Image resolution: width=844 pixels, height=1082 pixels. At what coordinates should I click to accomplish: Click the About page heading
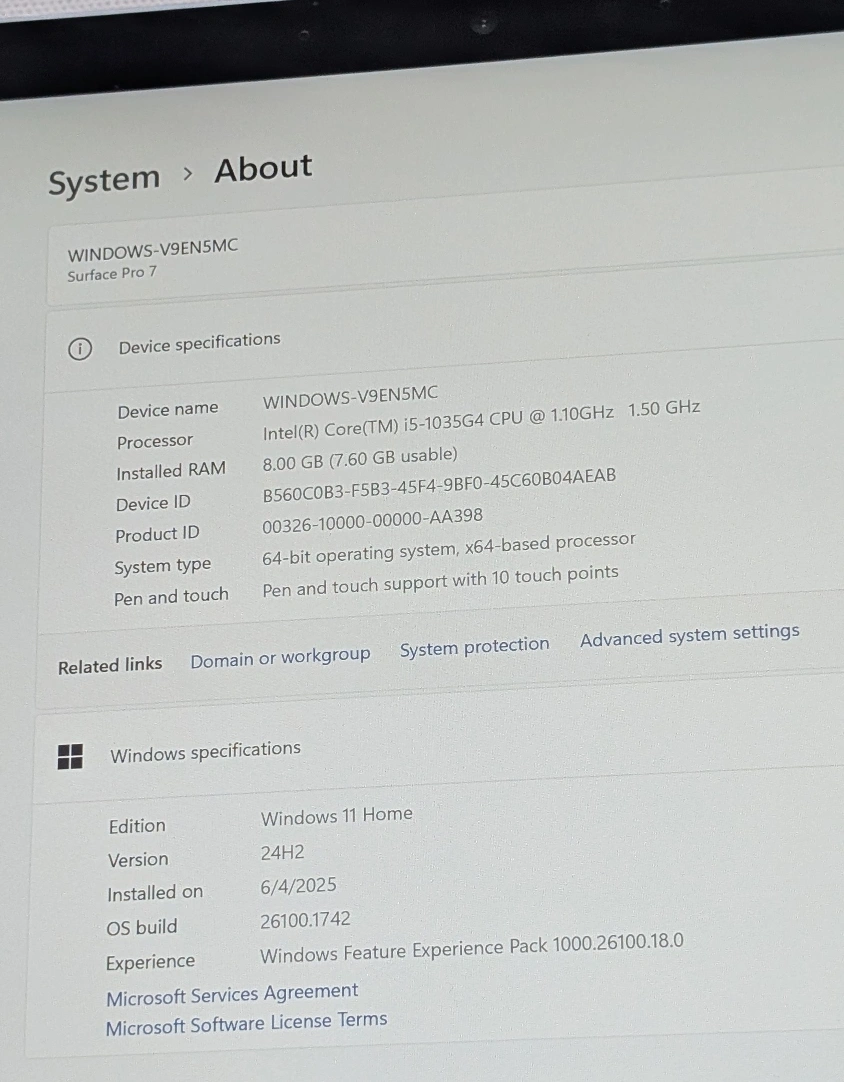[263, 169]
